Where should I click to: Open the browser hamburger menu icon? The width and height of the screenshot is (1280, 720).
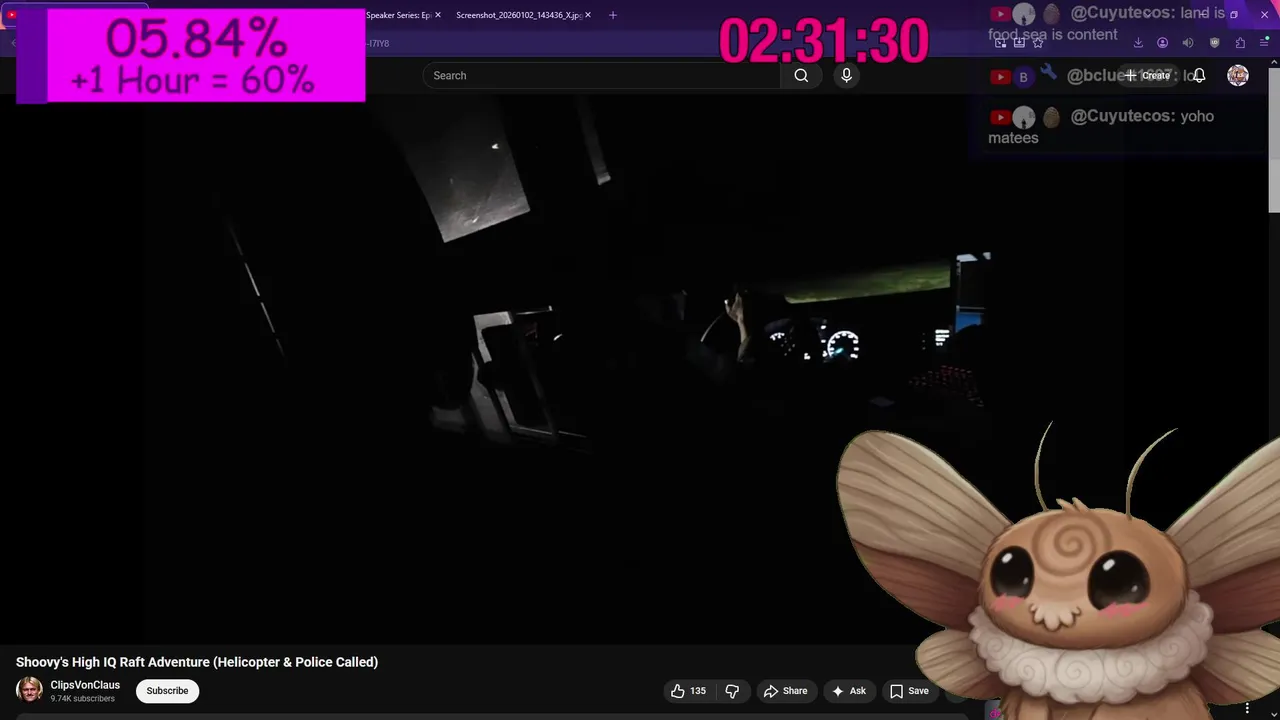pos(1264,43)
